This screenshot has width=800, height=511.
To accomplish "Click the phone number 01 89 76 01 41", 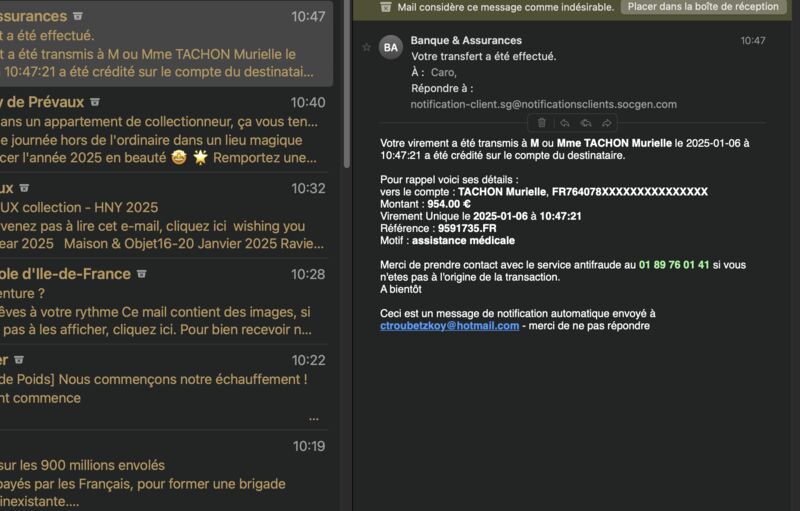I will click(674, 265).
